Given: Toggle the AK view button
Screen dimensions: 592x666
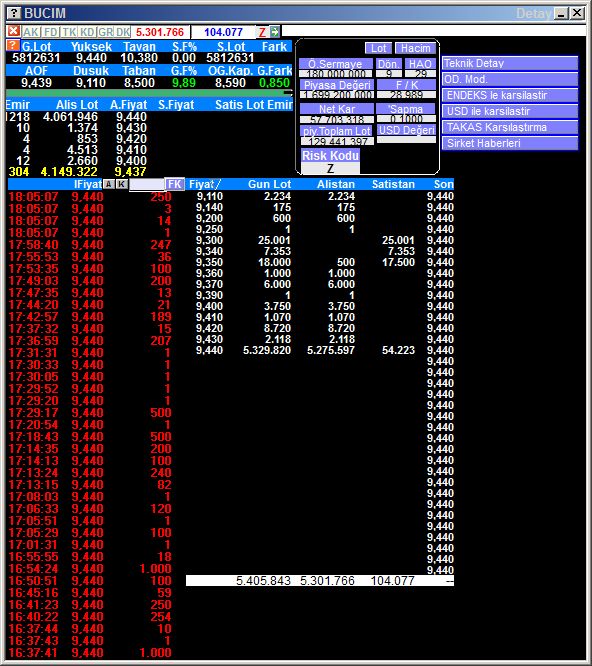Looking at the screenshot, I should 31,32.
